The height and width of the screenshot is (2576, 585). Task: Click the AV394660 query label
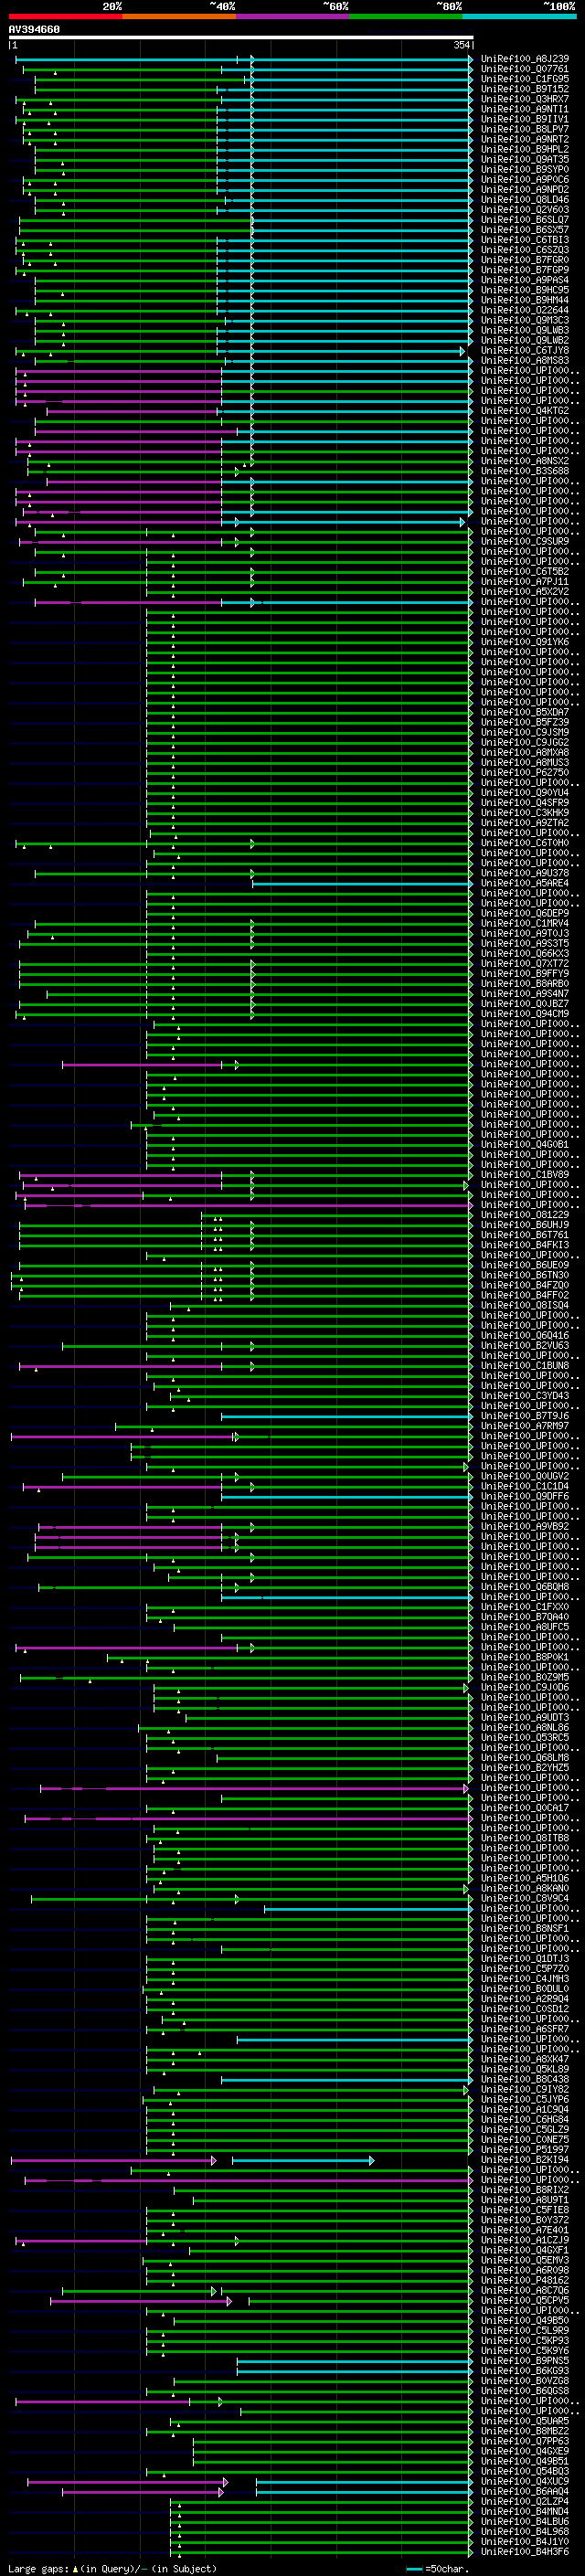[x=34, y=30]
